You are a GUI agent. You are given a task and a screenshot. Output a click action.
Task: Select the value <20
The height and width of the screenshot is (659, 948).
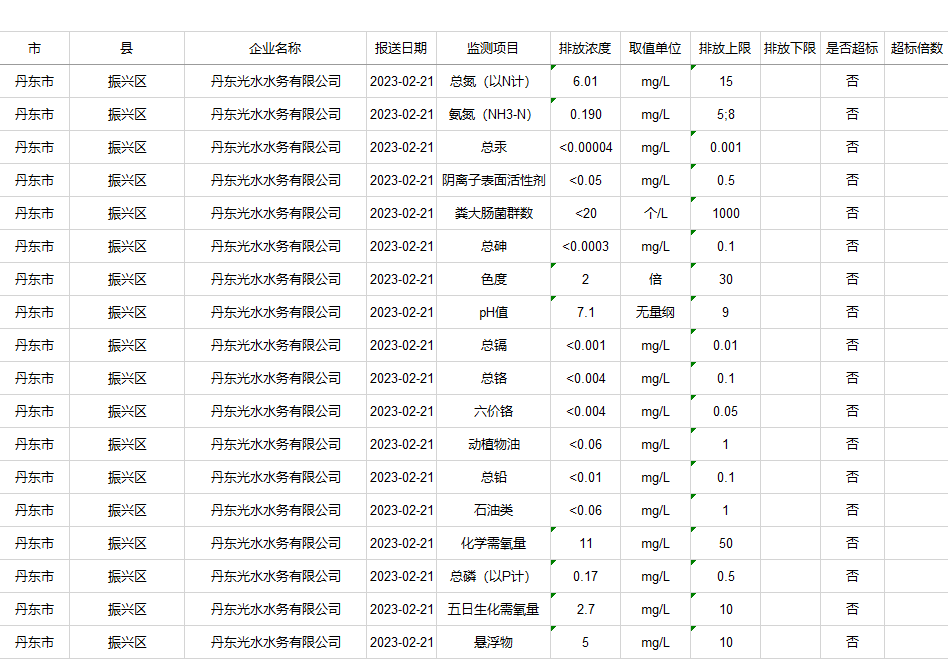585,213
